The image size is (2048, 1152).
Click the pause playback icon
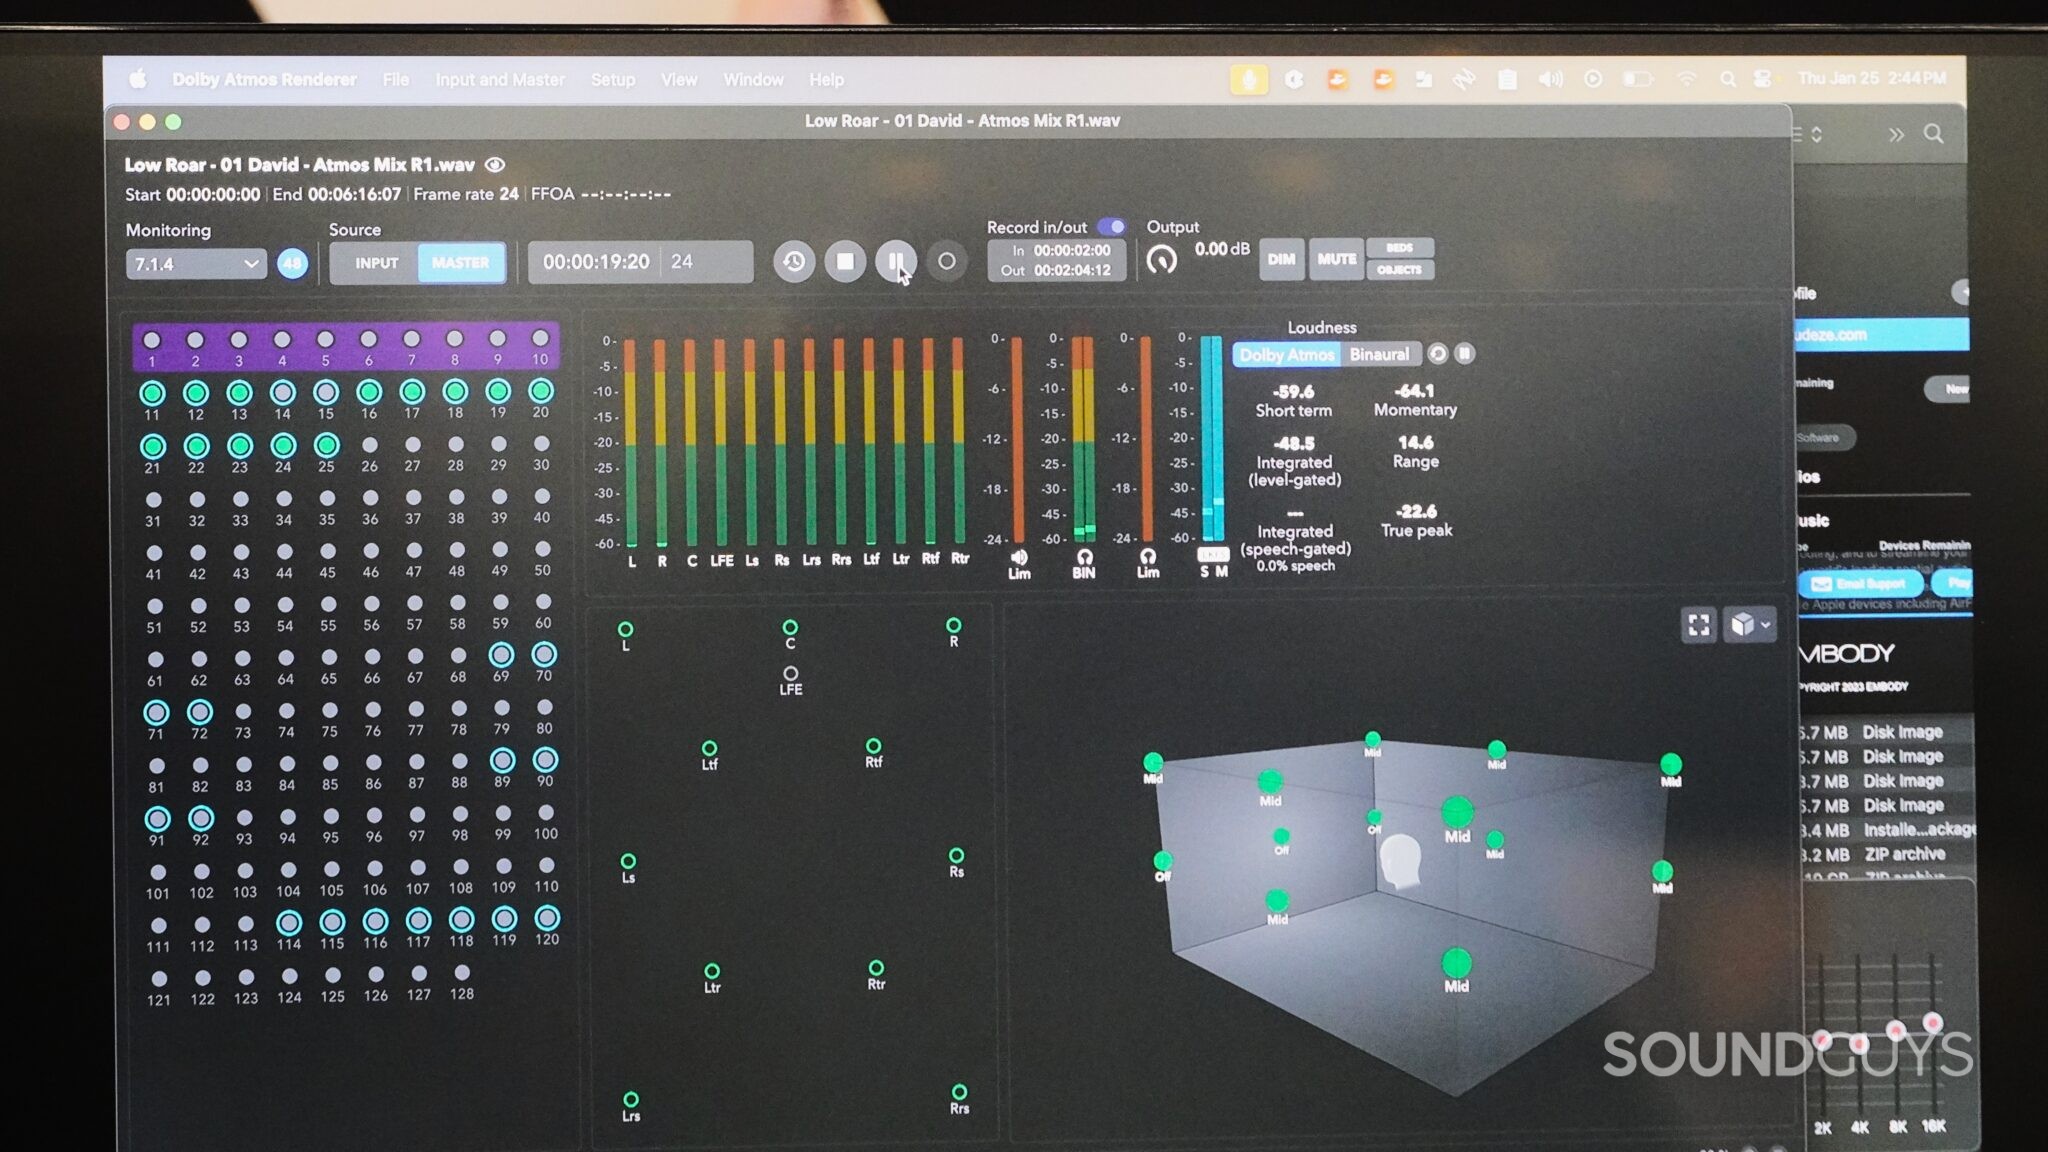point(899,262)
